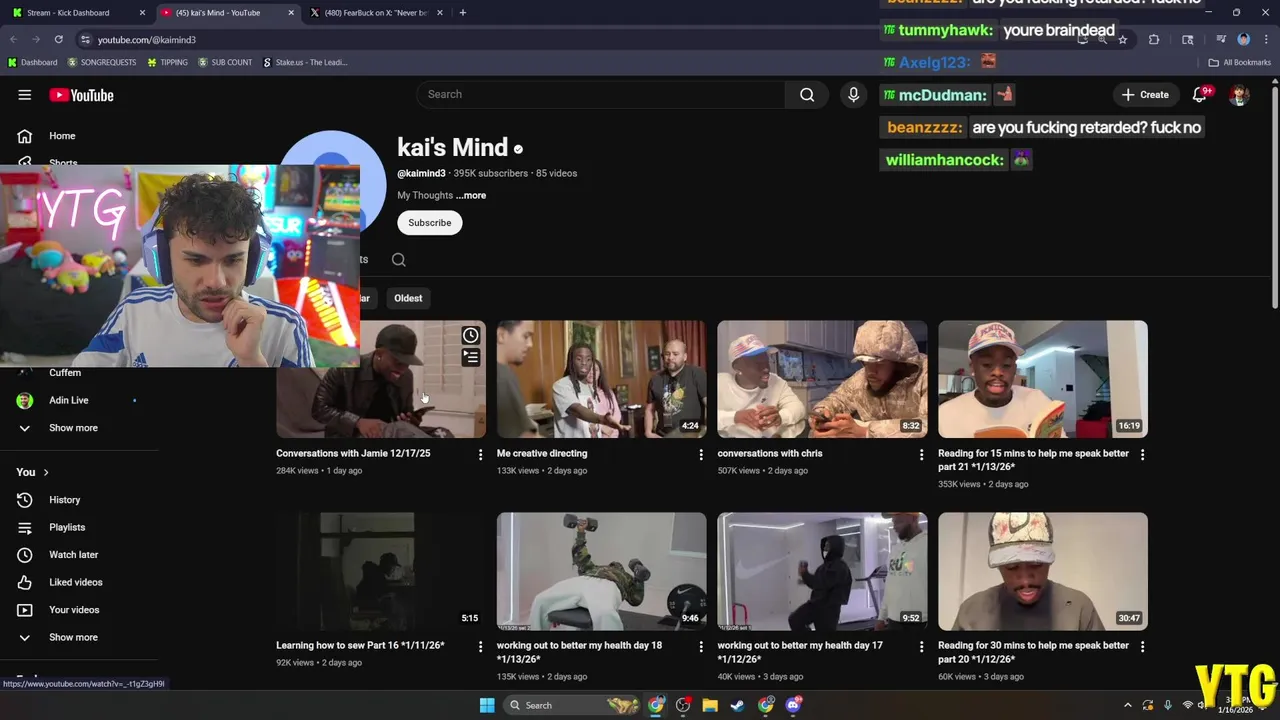Open Home in YouTube sidebar
1280x720 pixels.
point(62,136)
